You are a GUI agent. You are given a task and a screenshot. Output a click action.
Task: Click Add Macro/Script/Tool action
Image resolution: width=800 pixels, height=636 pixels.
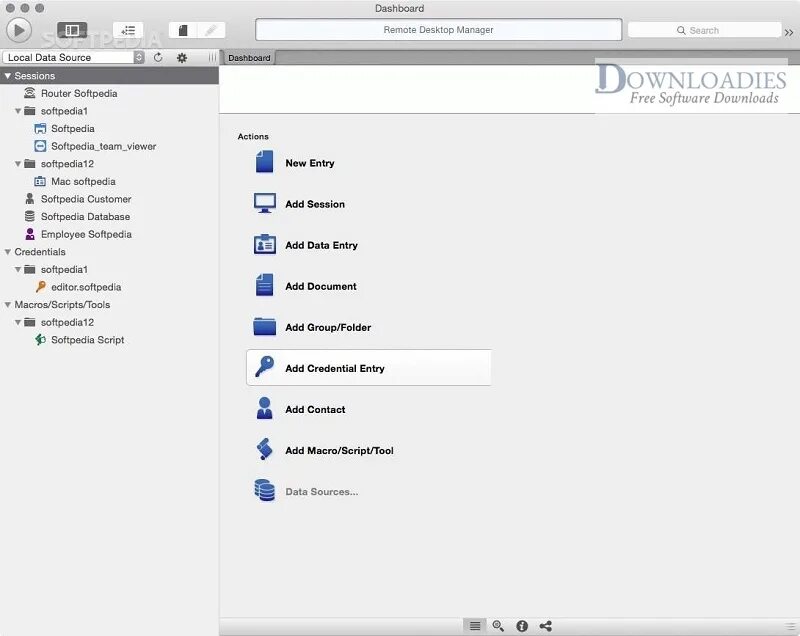pos(339,450)
